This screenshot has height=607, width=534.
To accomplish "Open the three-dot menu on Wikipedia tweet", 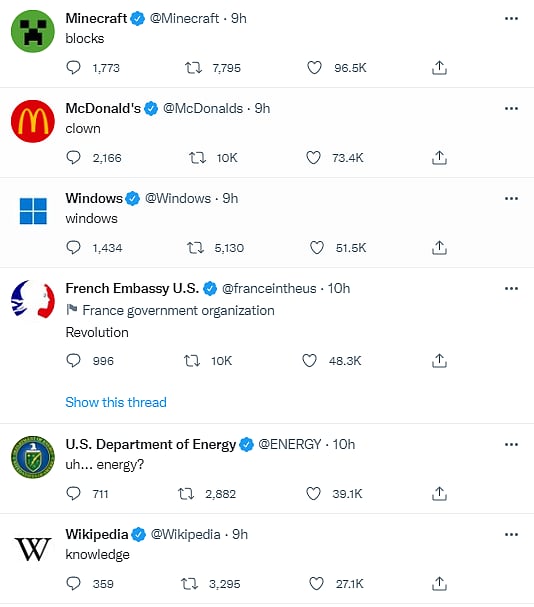I will (511, 535).
